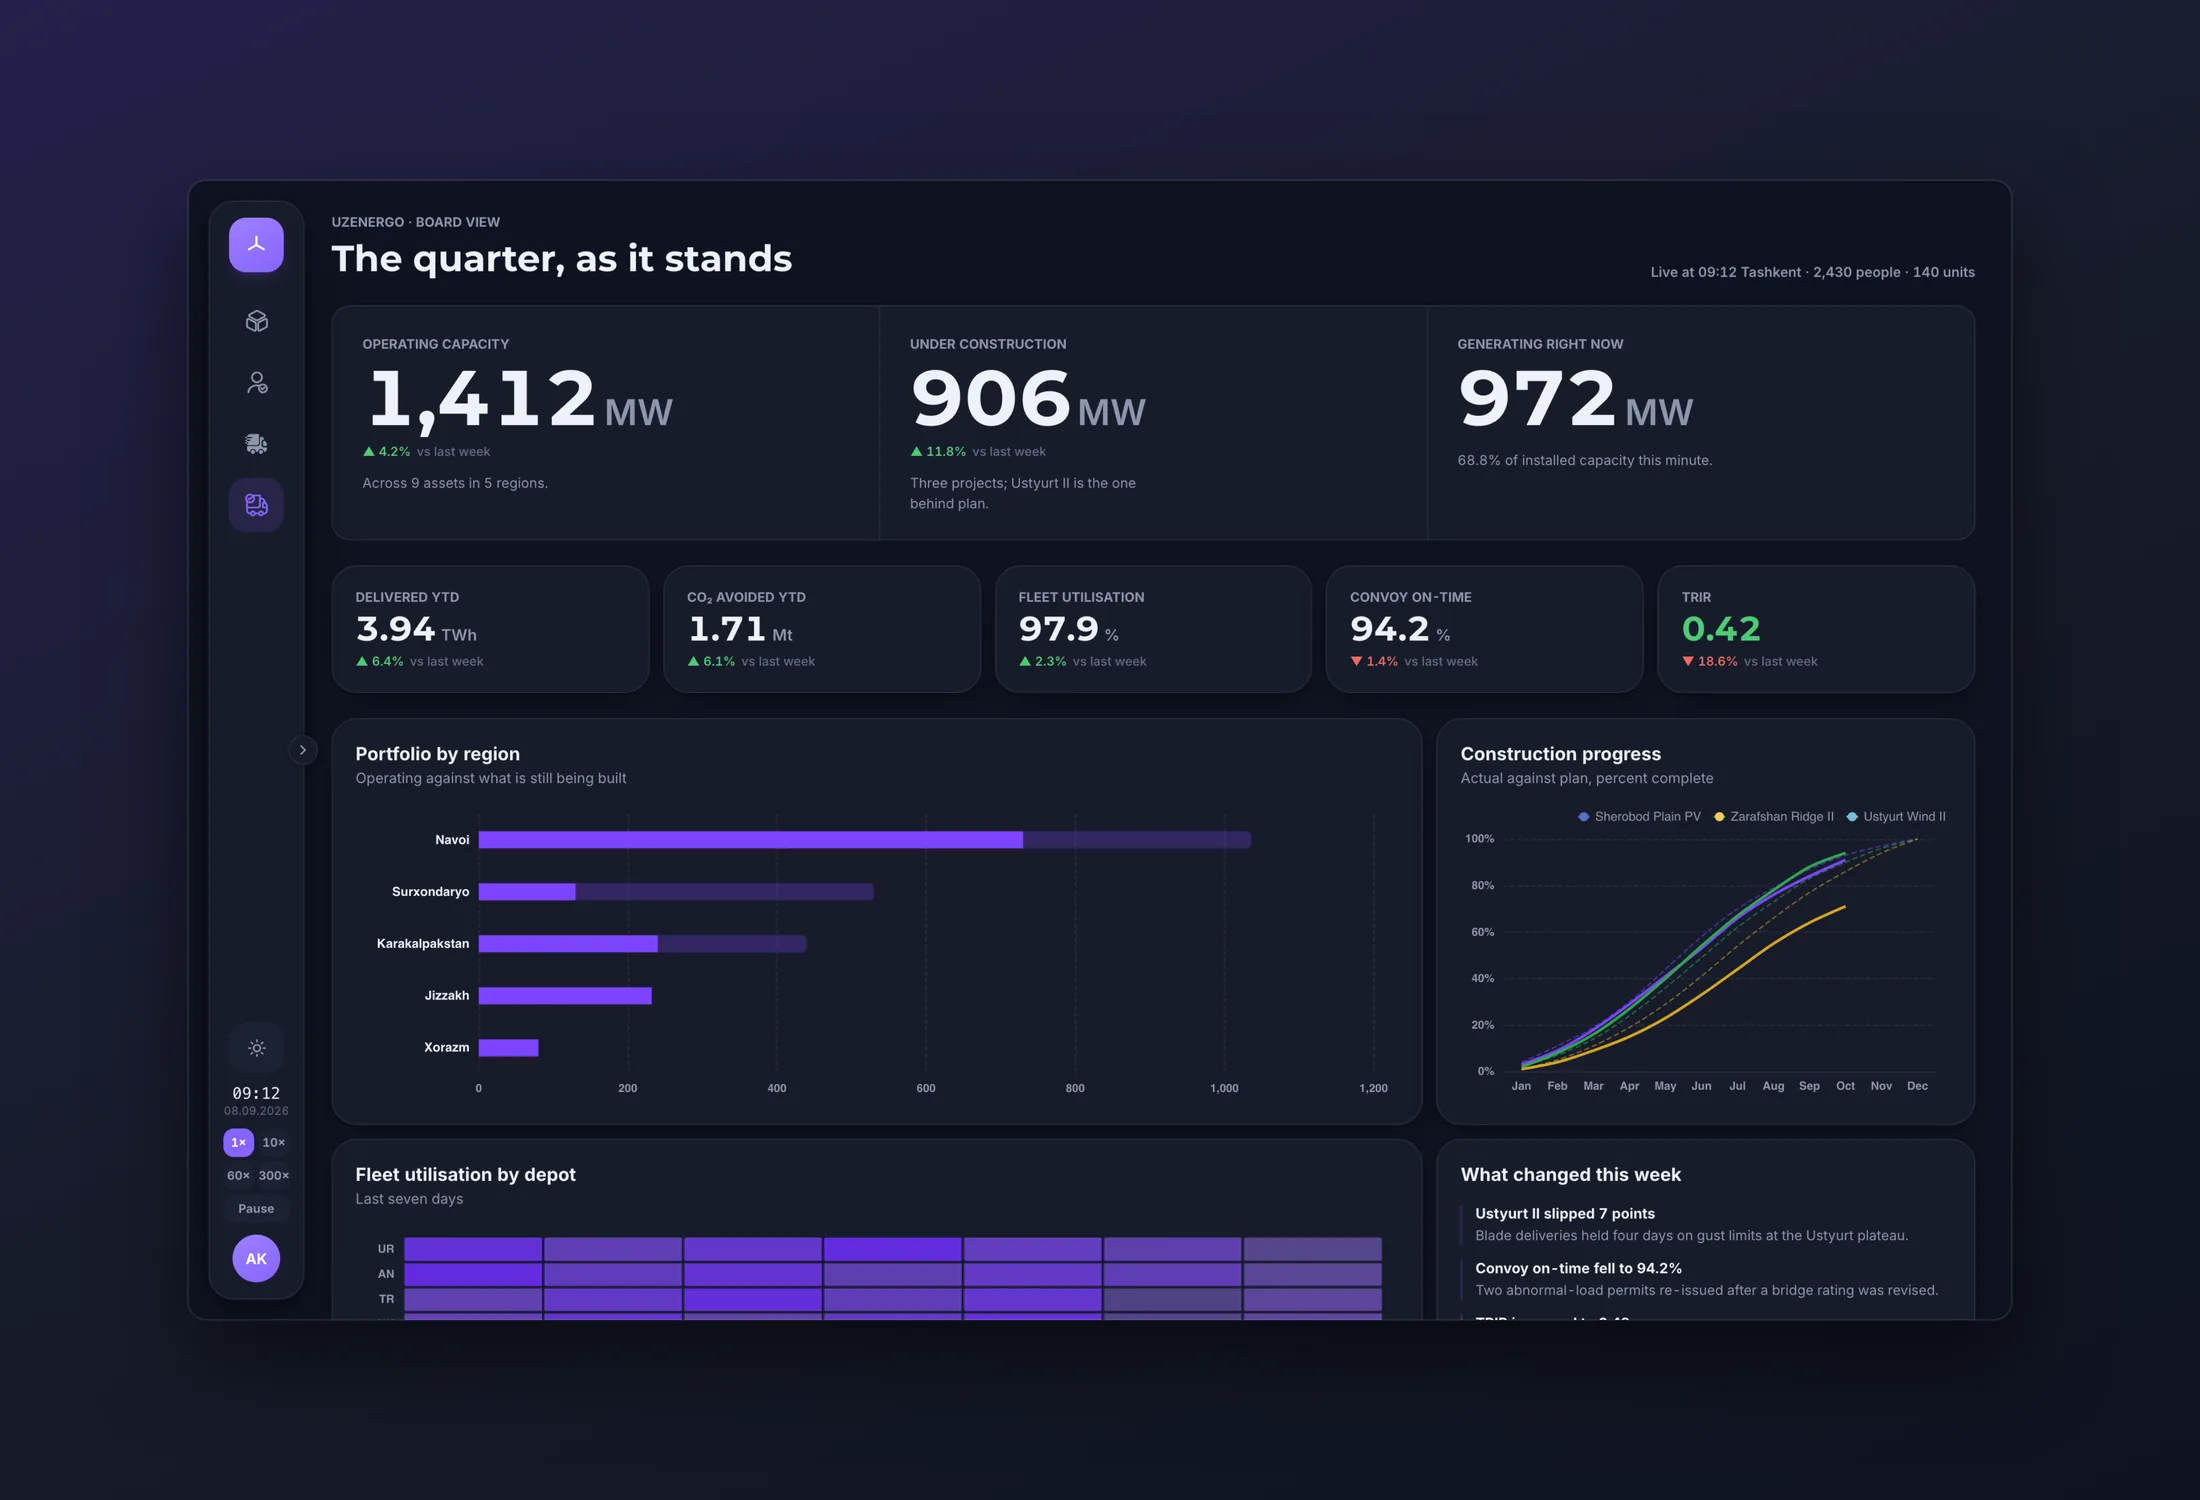Click the 'UZENERGO · BOARD VIEW' breadcrumb
This screenshot has height=1500, width=2200.
point(416,222)
